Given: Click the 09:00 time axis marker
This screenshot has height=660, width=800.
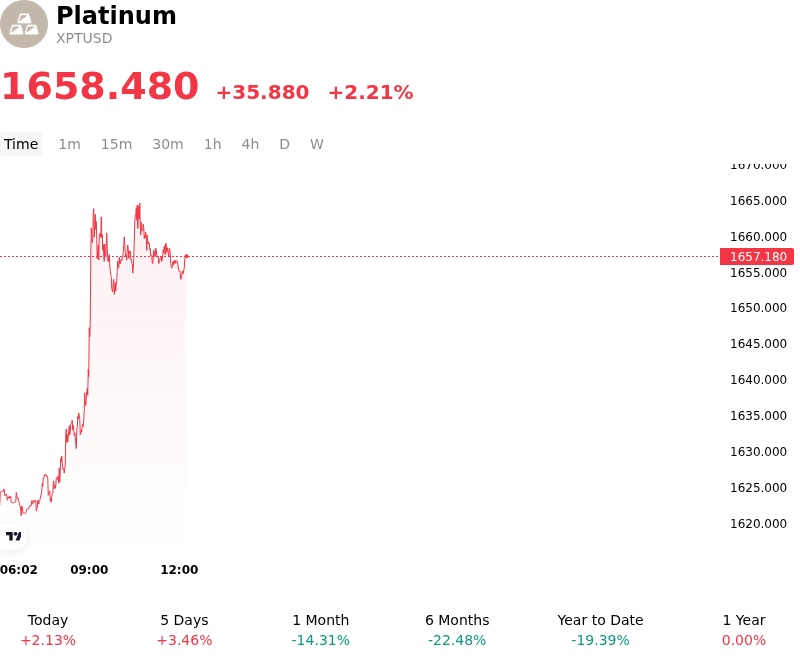Looking at the screenshot, I should 89,570.
